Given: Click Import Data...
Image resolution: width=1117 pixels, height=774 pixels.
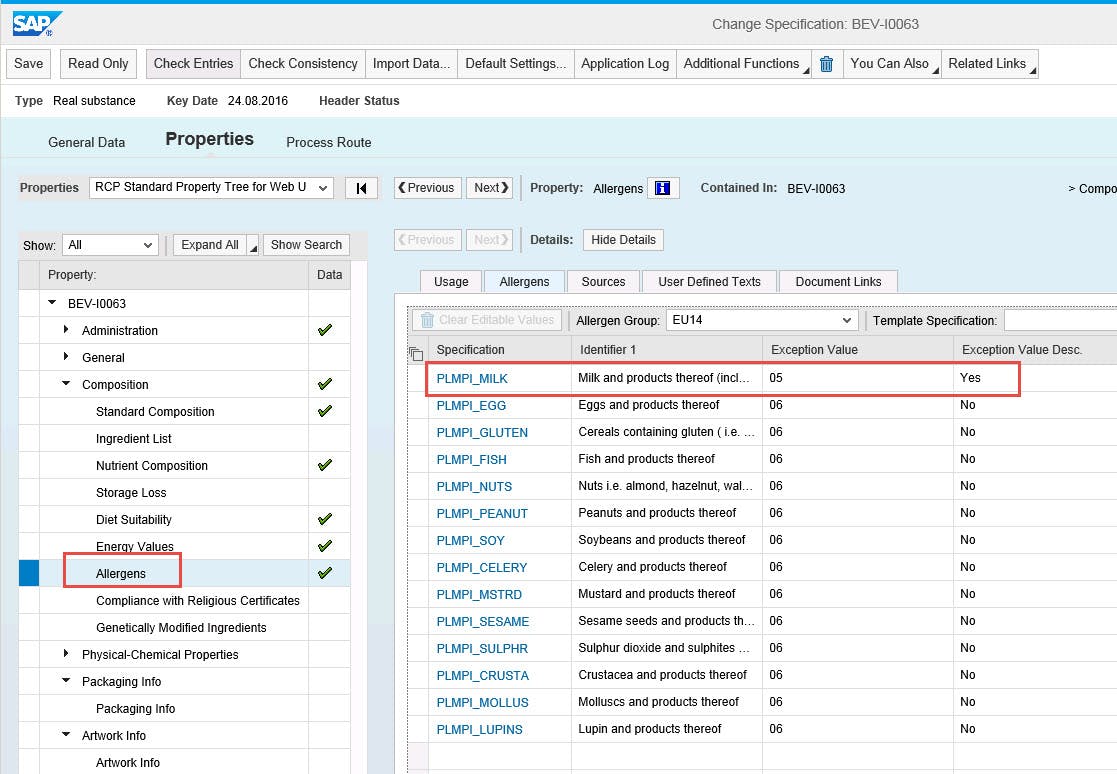Looking at the screenshot, I should [411, 63].
